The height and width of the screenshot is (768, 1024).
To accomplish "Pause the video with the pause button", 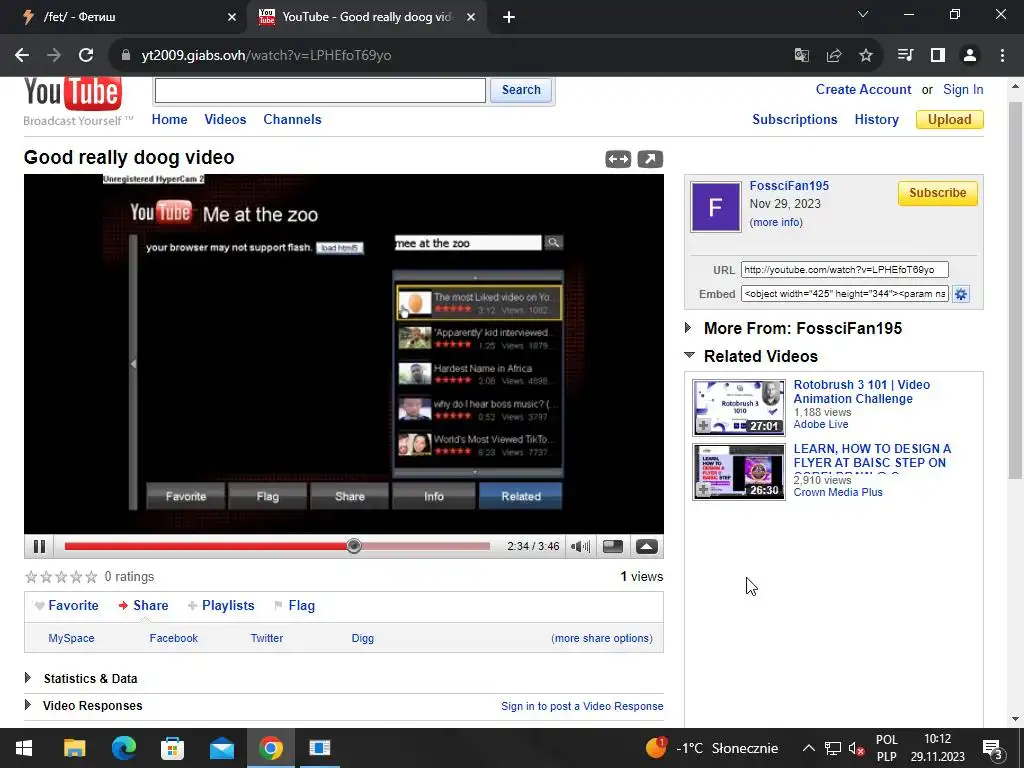I will coord(39,546).
